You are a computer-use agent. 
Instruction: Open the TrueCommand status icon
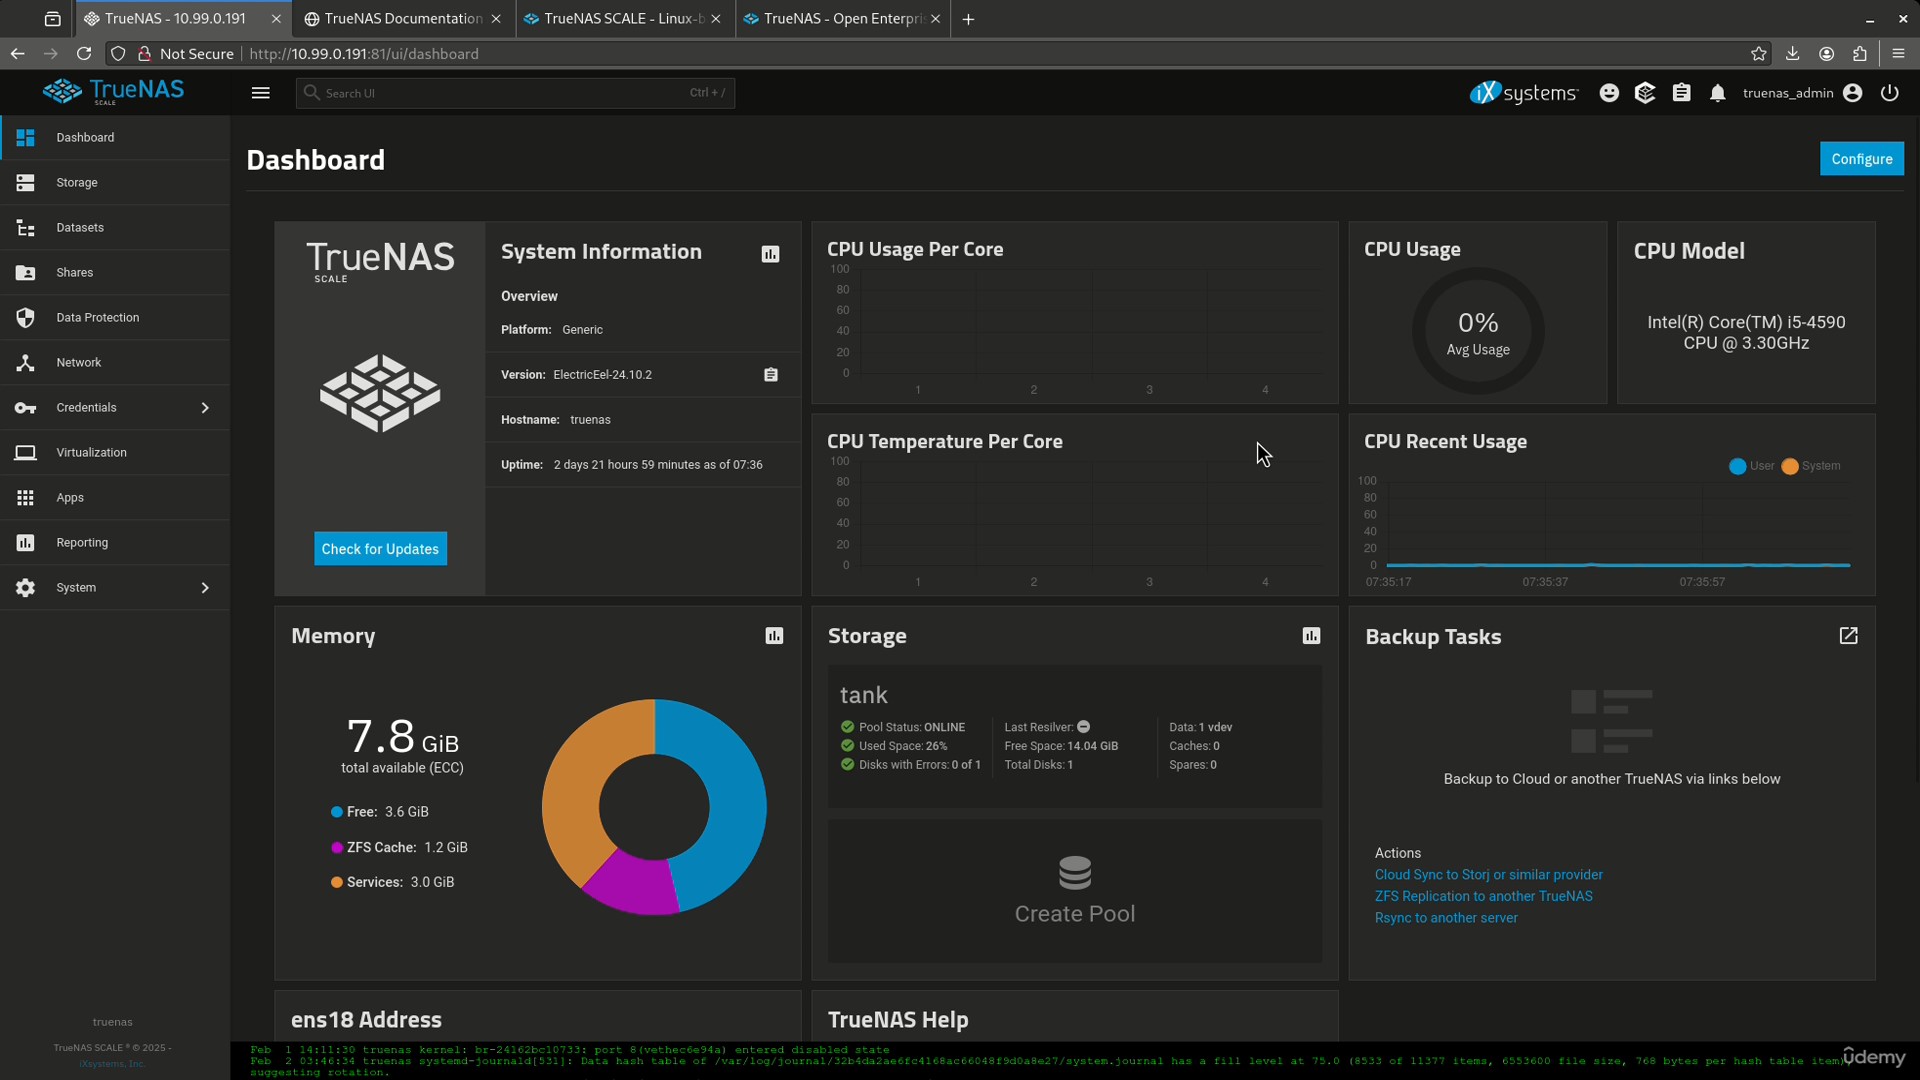click(1645, 93)
